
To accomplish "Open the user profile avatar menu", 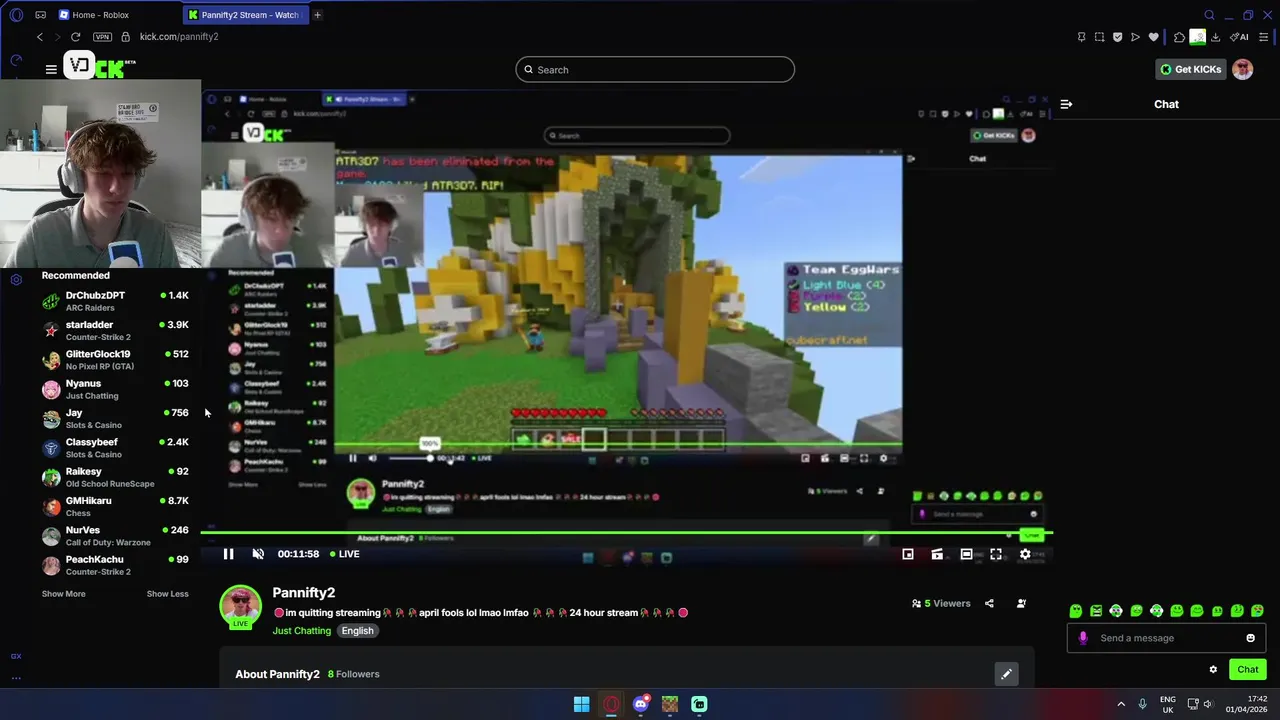I will (x=1243, y=69).
